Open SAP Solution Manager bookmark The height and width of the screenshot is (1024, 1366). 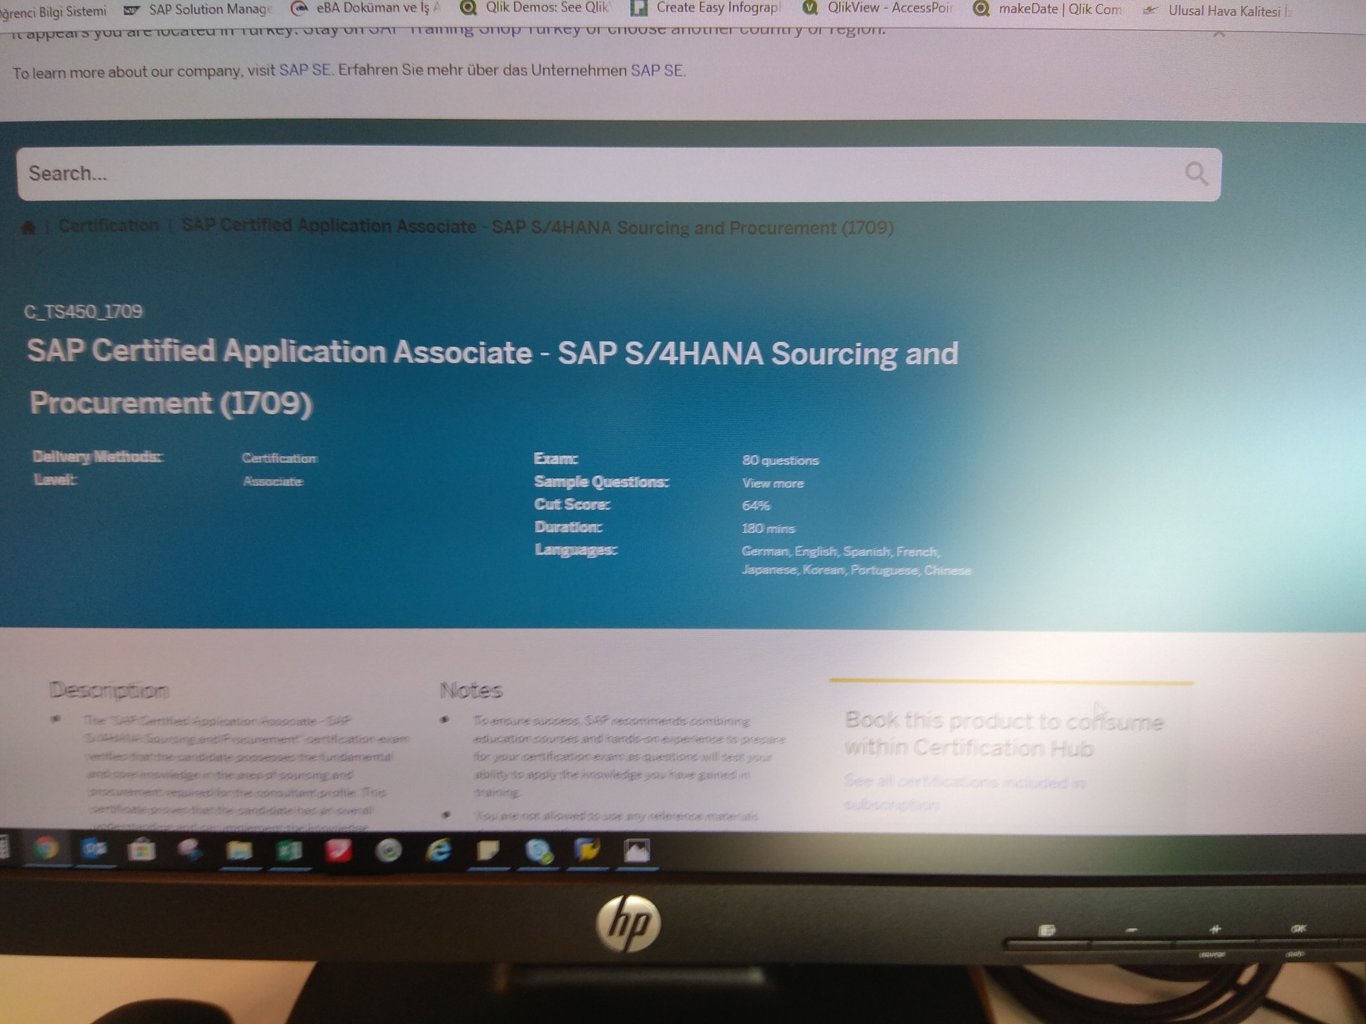(197, 9)
